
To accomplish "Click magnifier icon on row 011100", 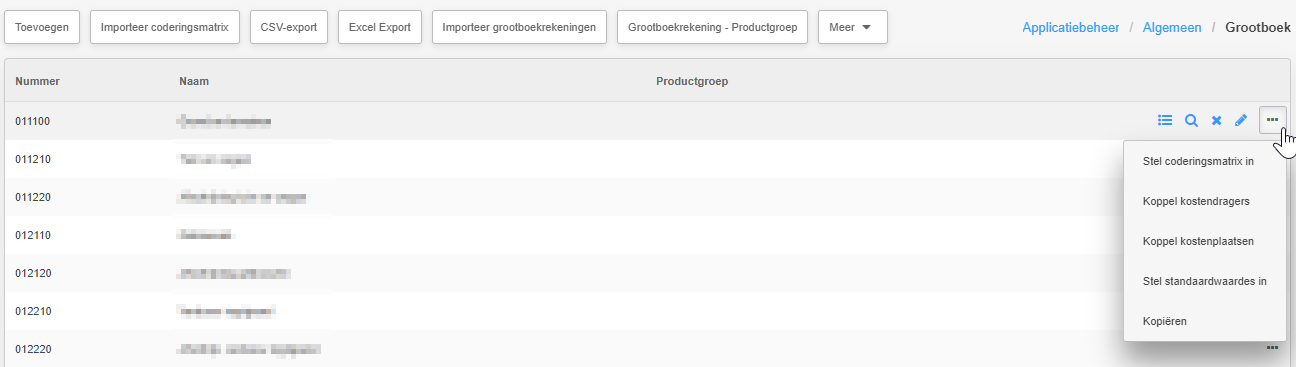I will [x=1191, y=120].
